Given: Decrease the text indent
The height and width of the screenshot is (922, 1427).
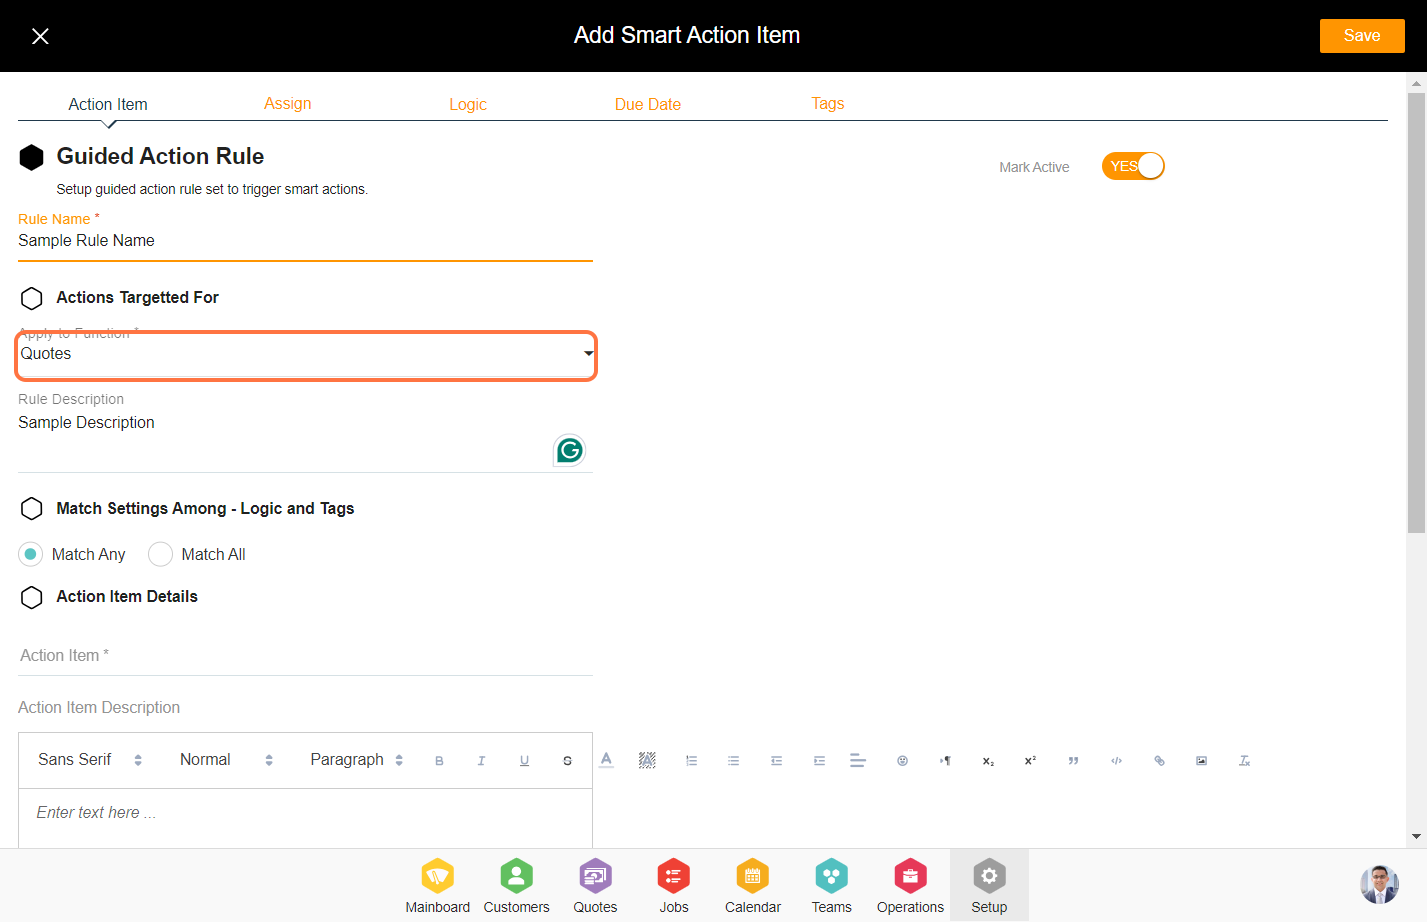Looking at the screenshot, I should click(x=776, y=761).
